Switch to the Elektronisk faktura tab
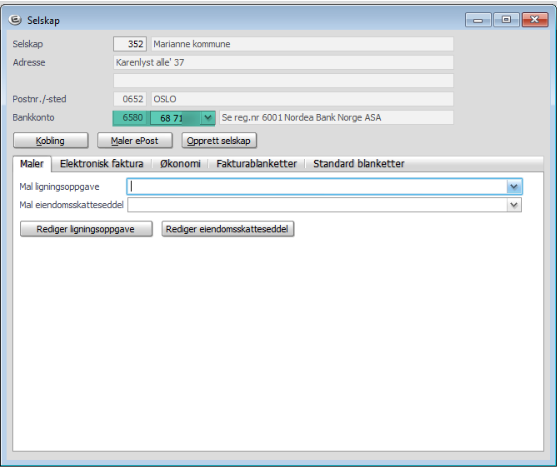 tap(102, 164)
